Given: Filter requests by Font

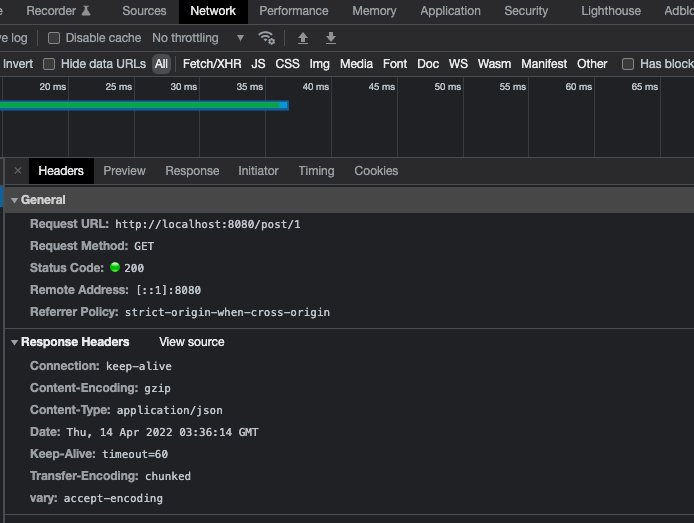Looking at the screenshot, I should point(395,64).
